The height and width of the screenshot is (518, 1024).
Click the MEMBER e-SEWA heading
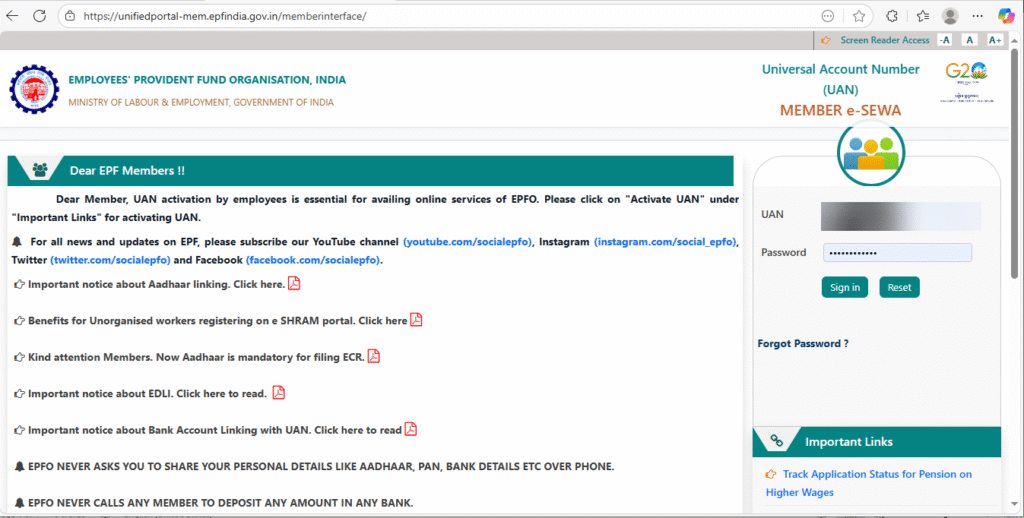840,110
